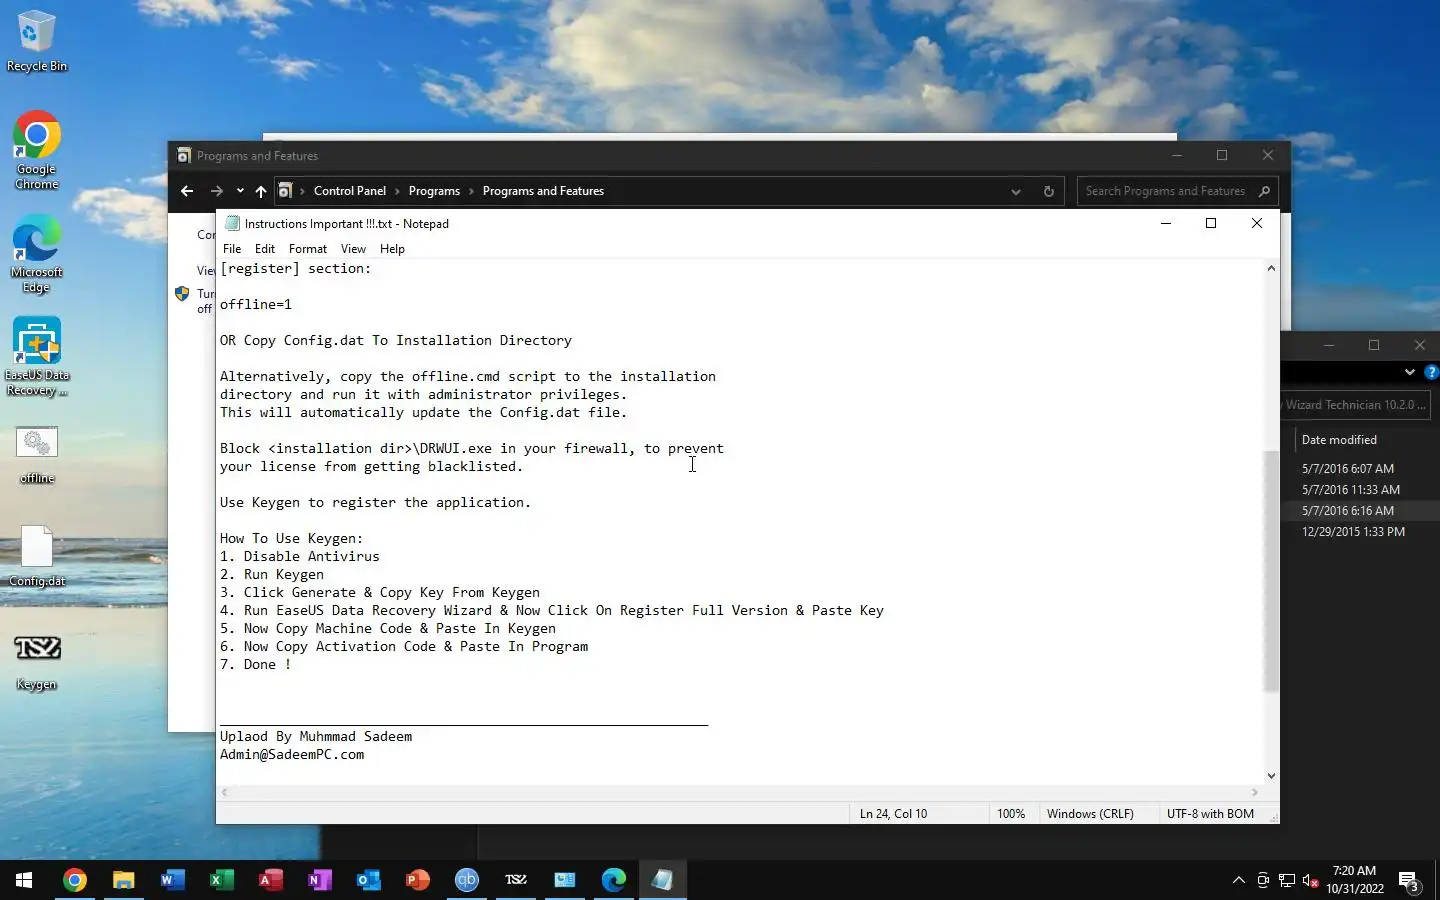Launch Chrome from the taskbar

click(x=74, y=880)
